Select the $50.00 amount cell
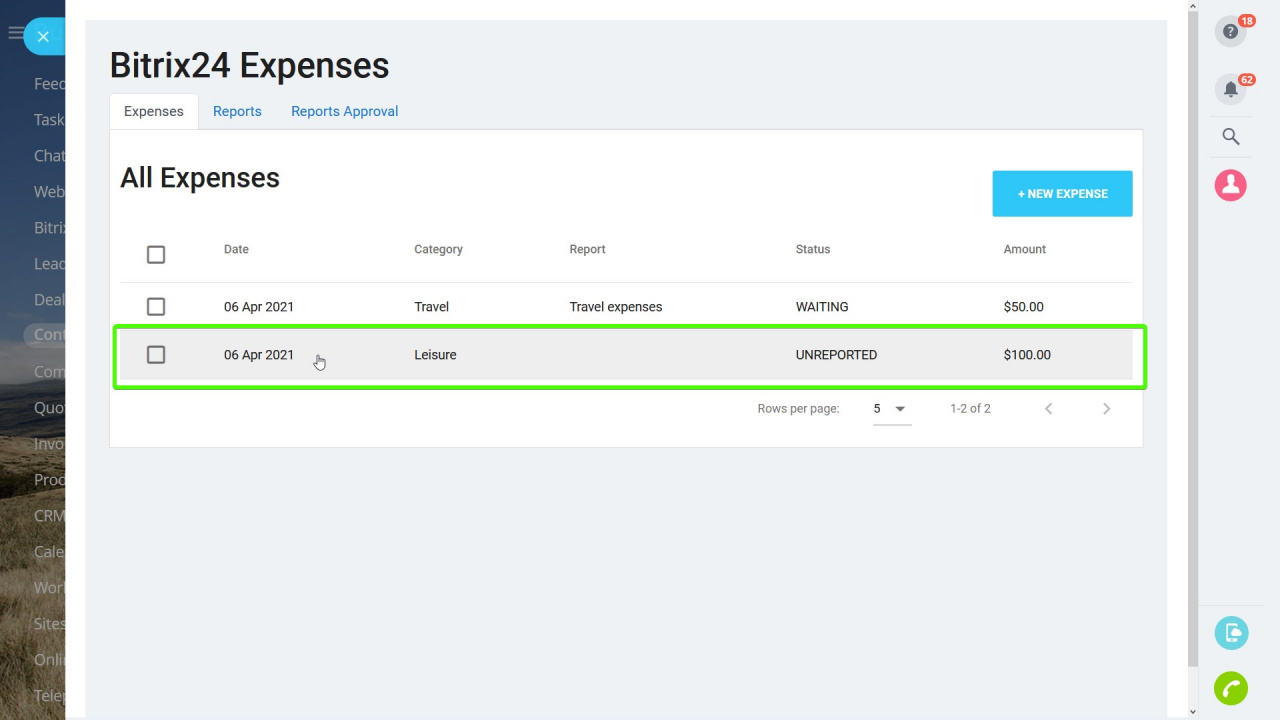The height and width of the screenshot is (720, 1280). click(1023, 307)
